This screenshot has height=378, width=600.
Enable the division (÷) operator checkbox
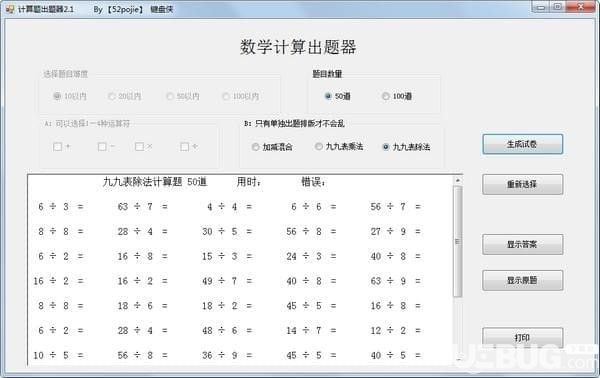click(184, 147)
